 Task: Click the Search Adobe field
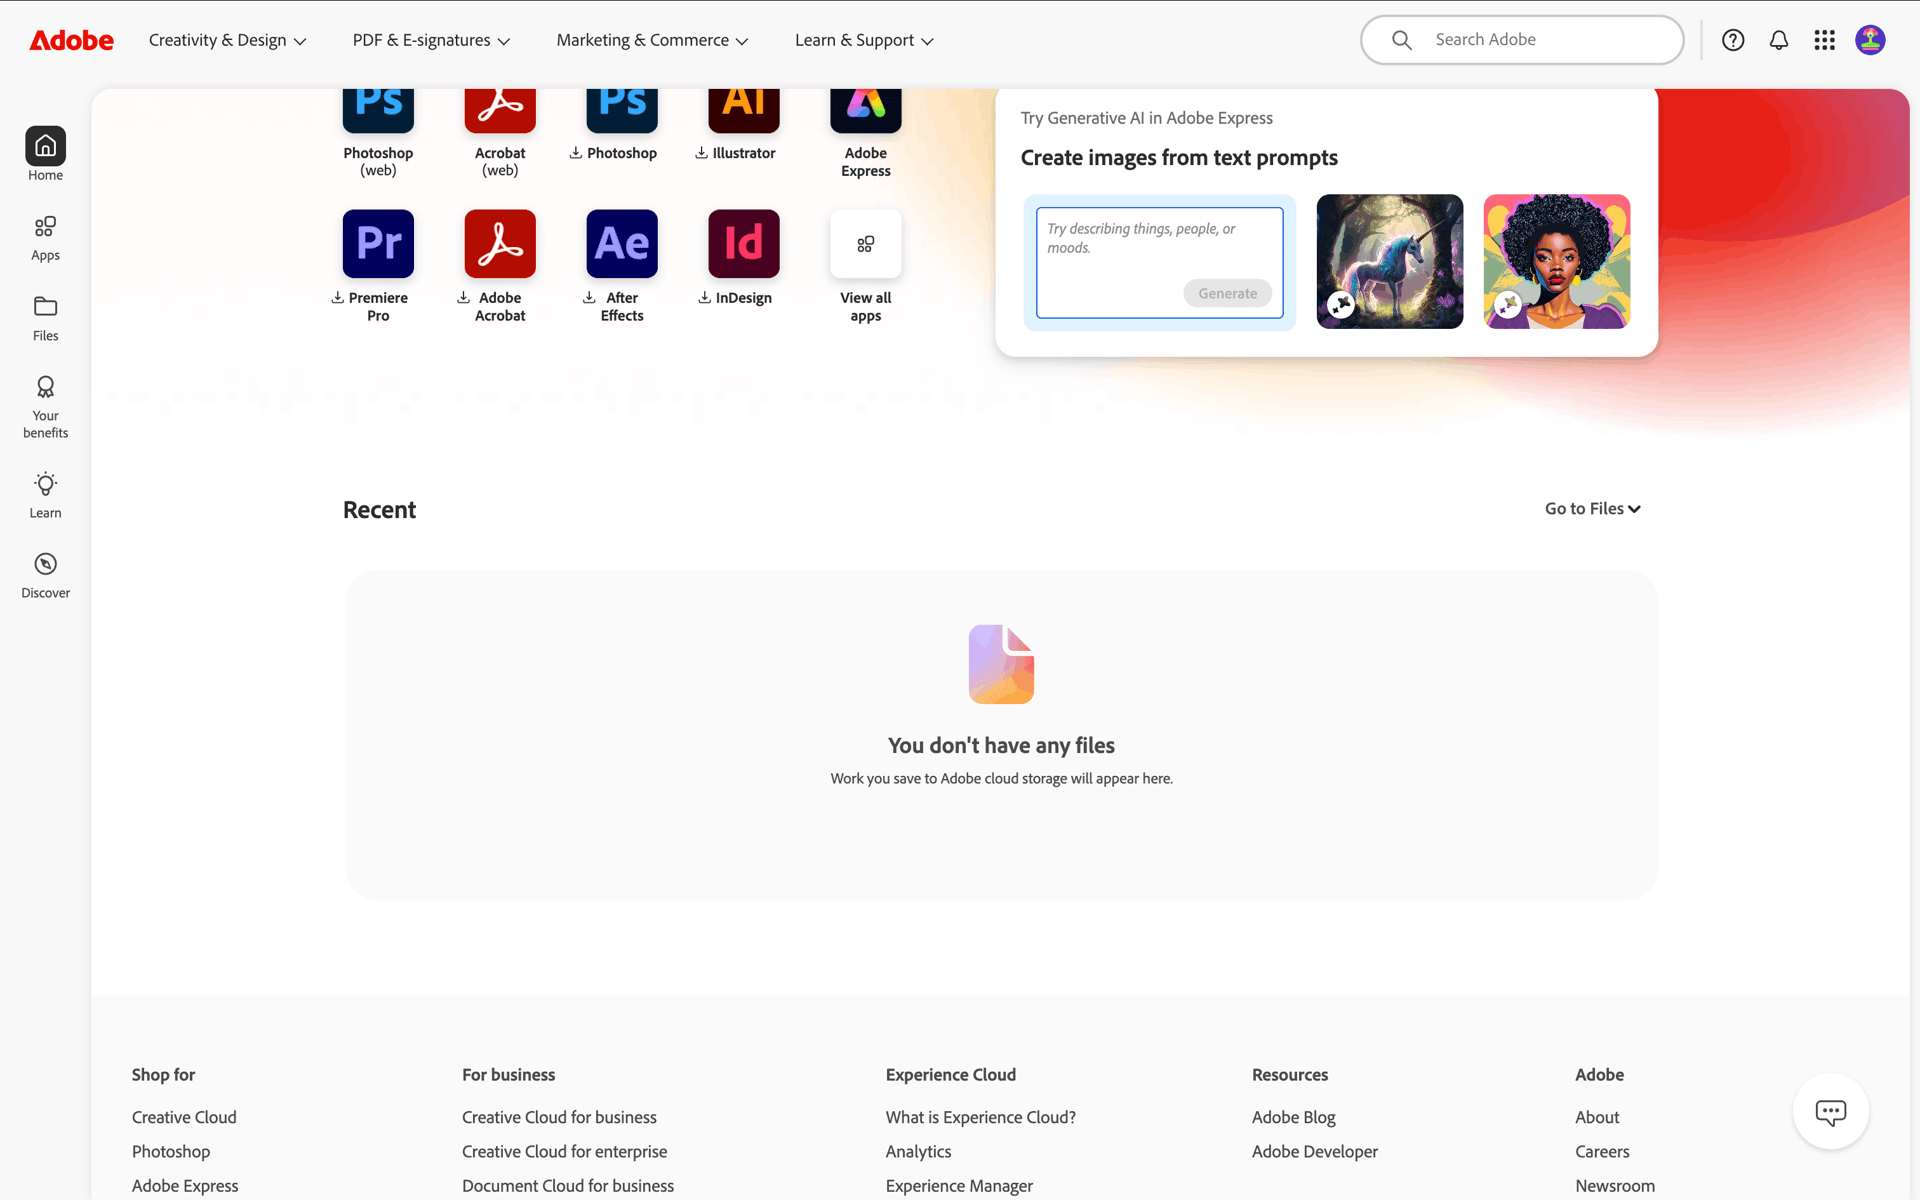[1522, 40]
